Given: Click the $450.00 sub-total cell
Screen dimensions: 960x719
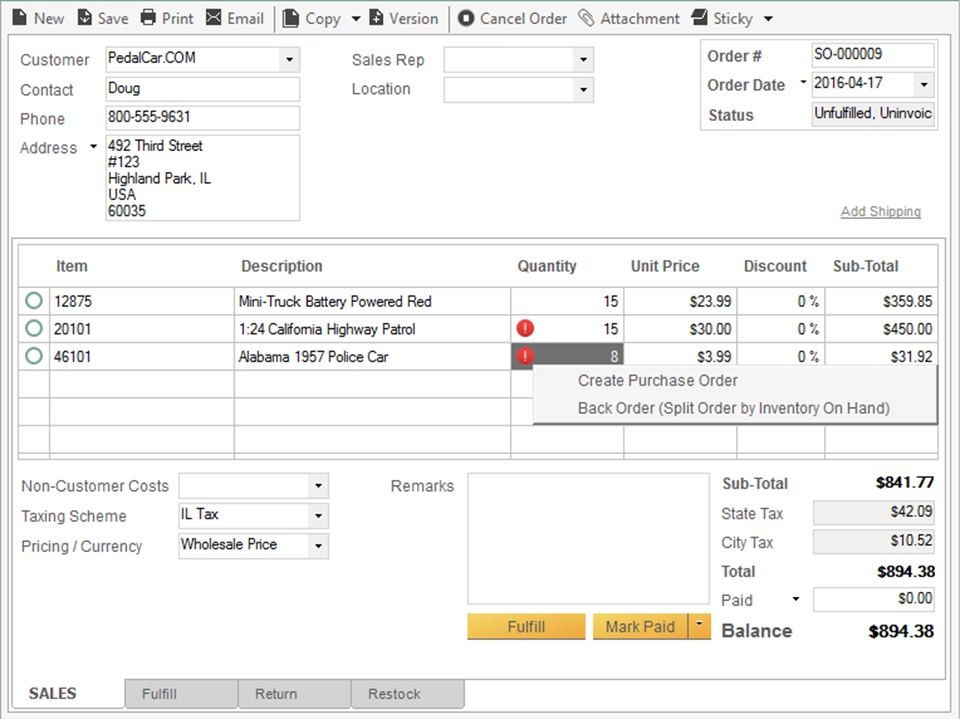Looking at the screenshot, I should (x=881, y=329).
